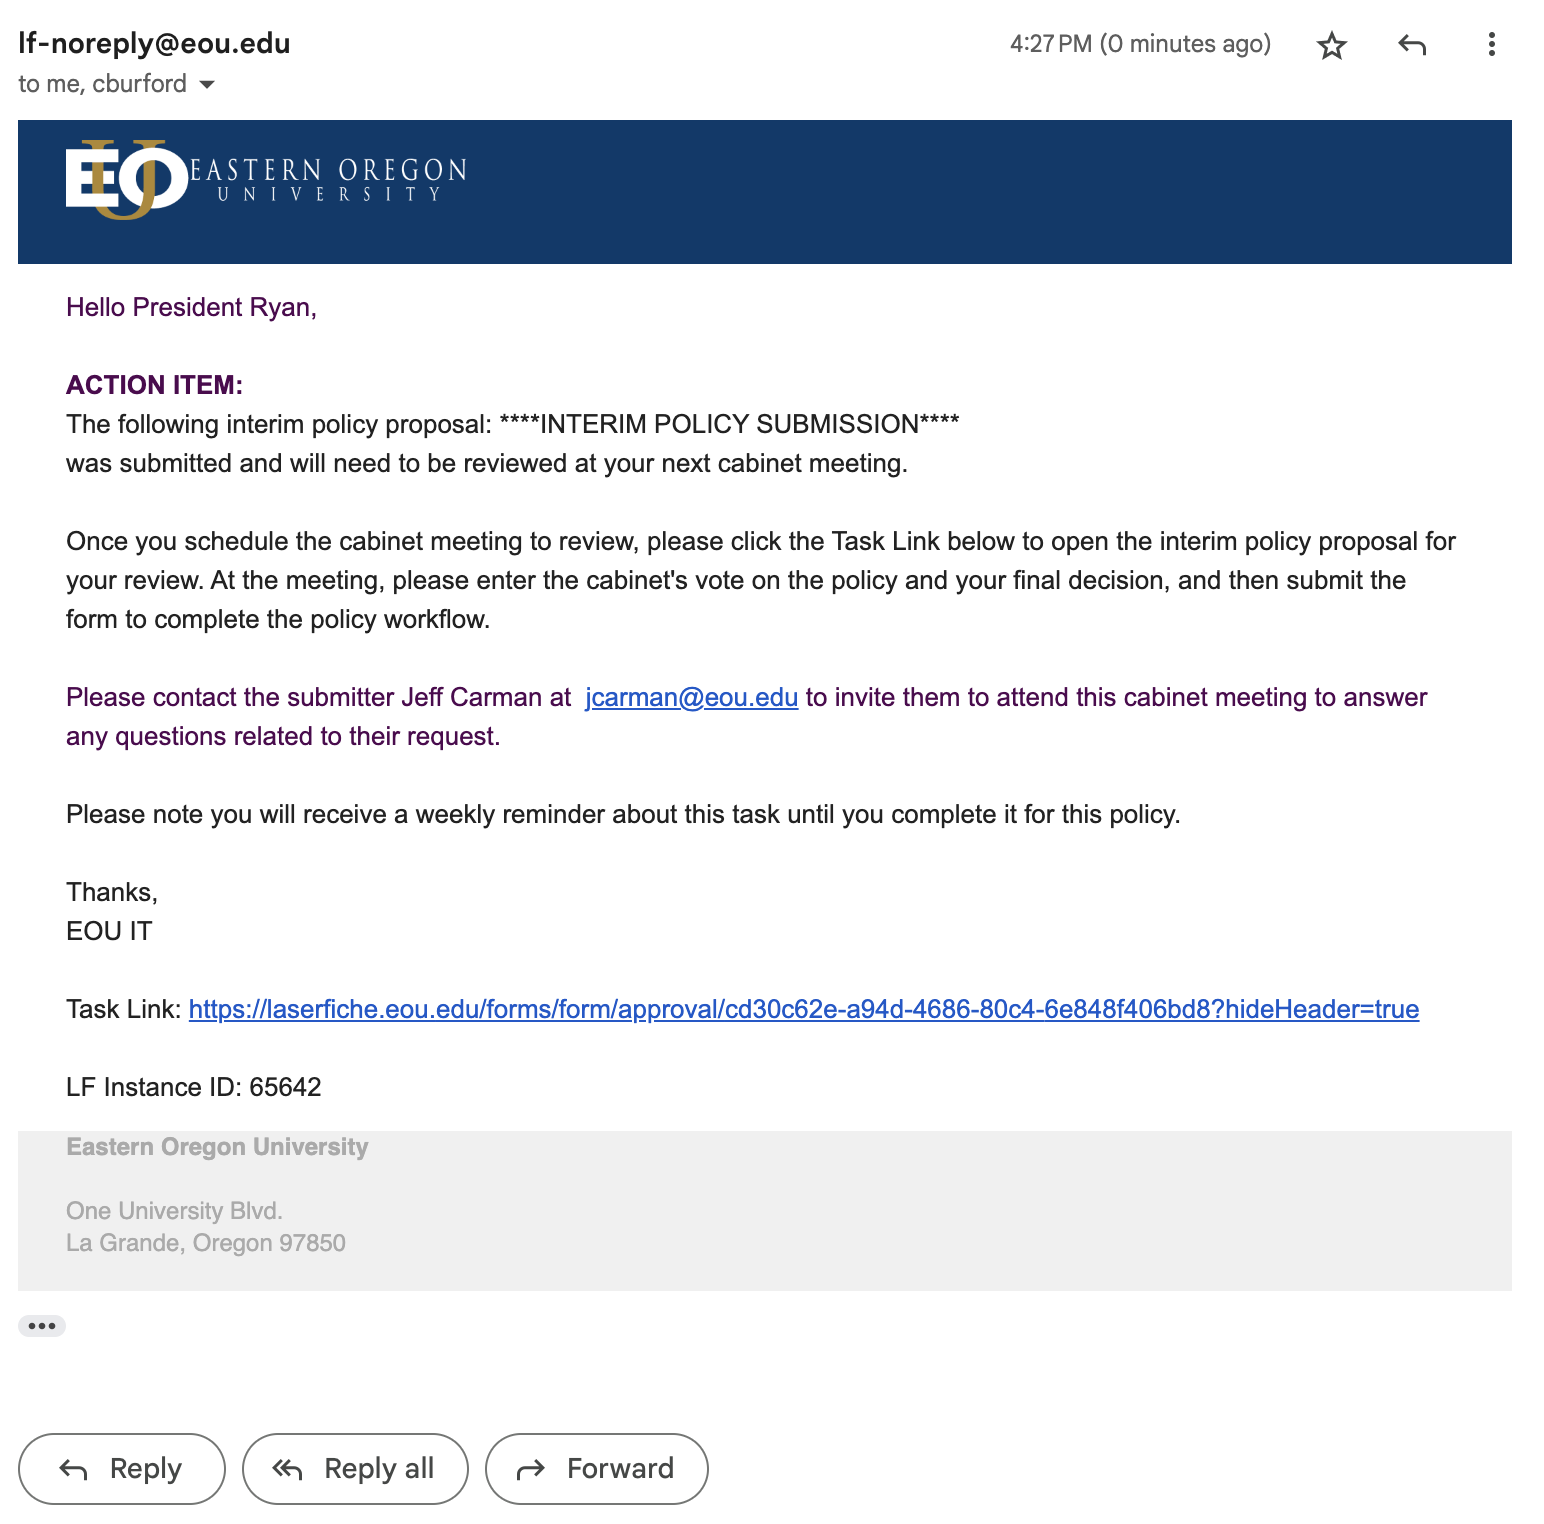Click the "to me, cburford" recipients line
Viewport: 1544px width, 1524px height.
click(x=102, y=84)
